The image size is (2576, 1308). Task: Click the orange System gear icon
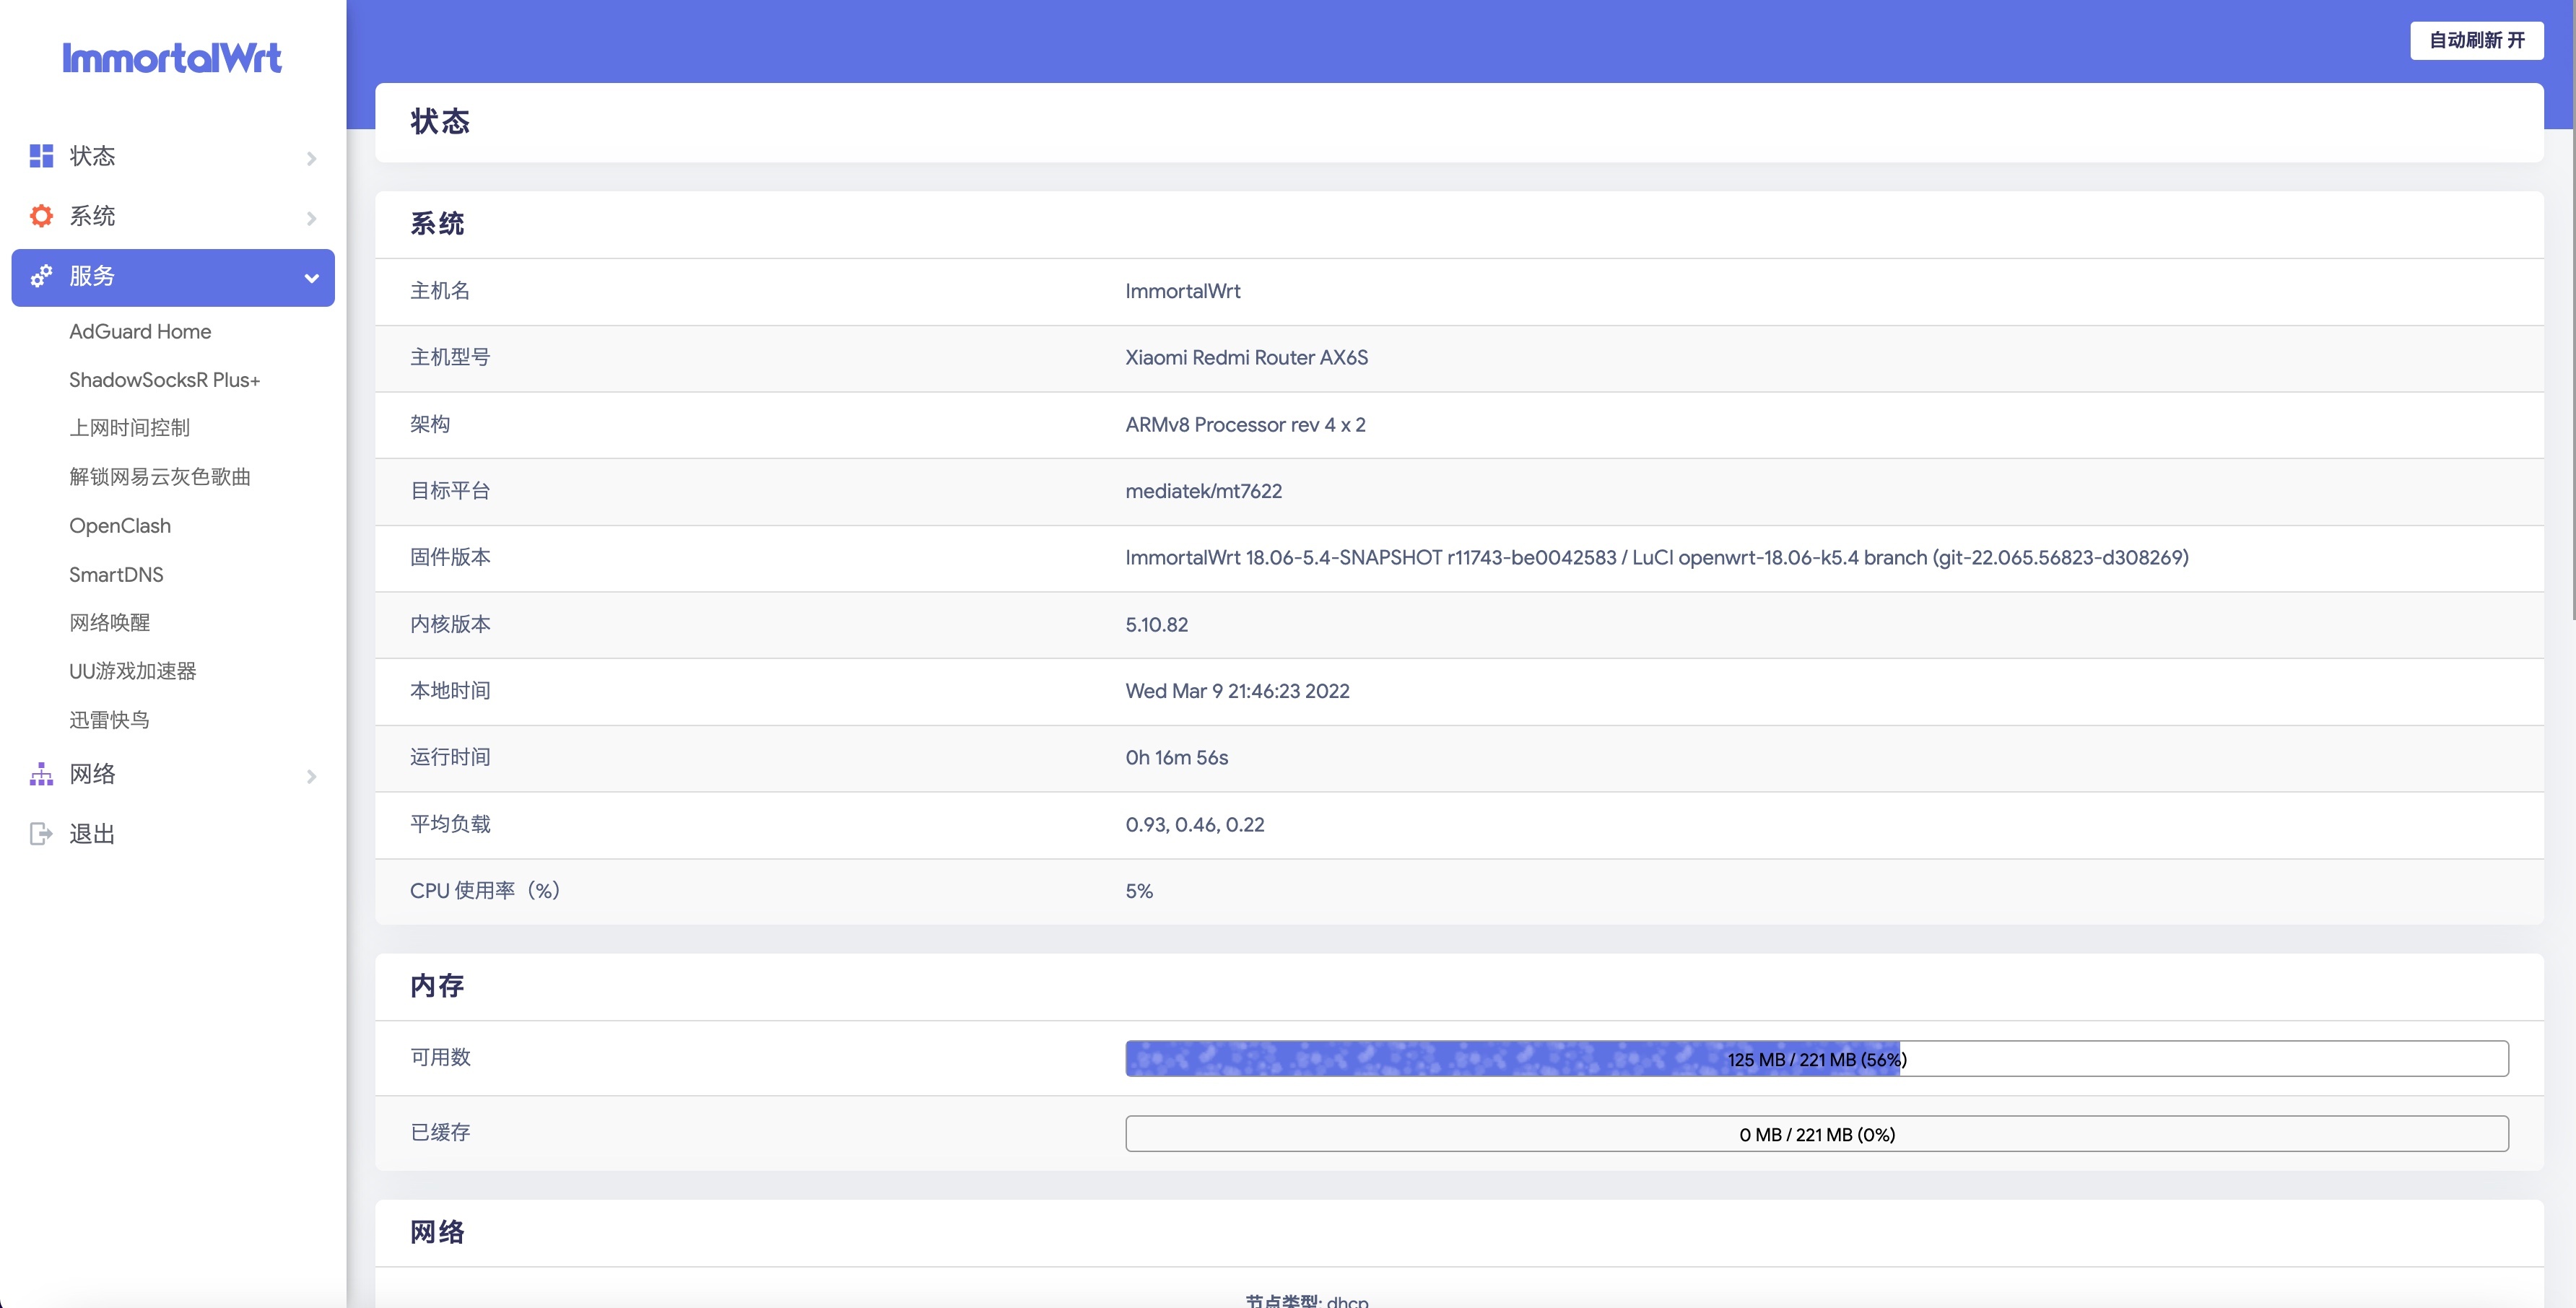(41, 216)
